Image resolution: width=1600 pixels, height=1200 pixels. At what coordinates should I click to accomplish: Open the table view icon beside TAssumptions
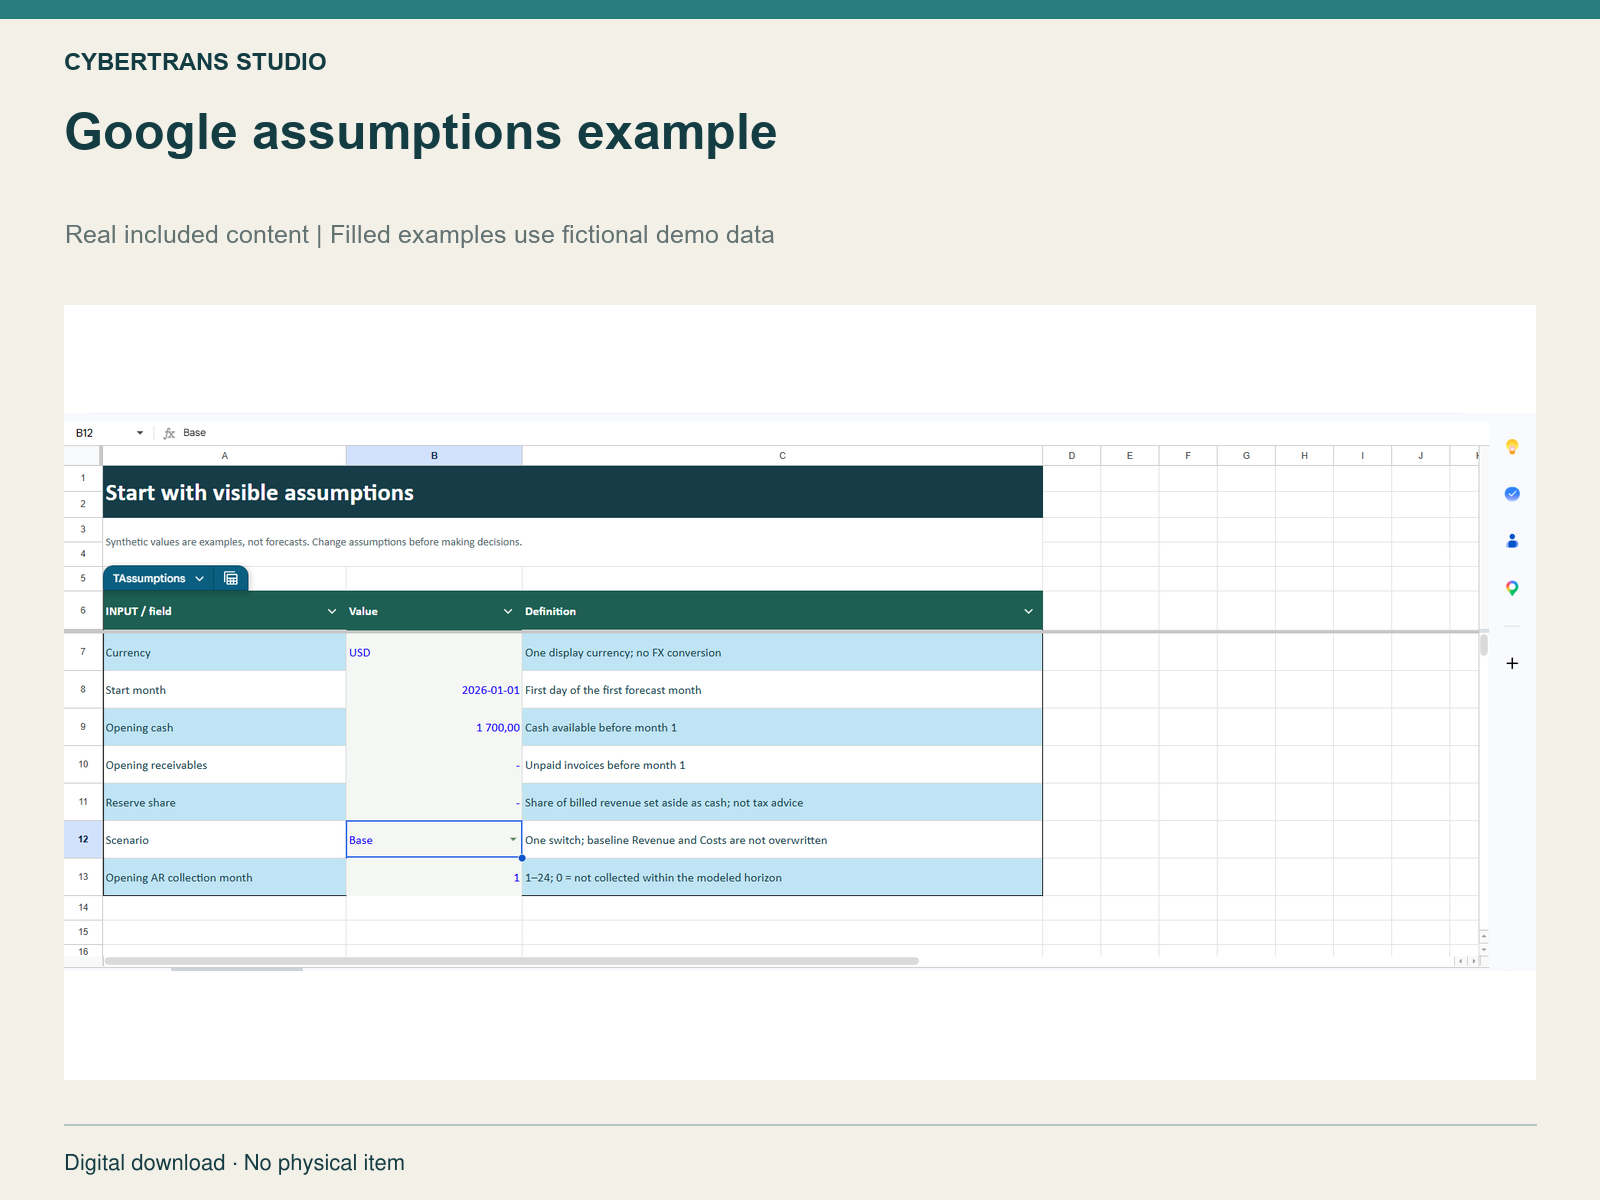coord(231,578)
